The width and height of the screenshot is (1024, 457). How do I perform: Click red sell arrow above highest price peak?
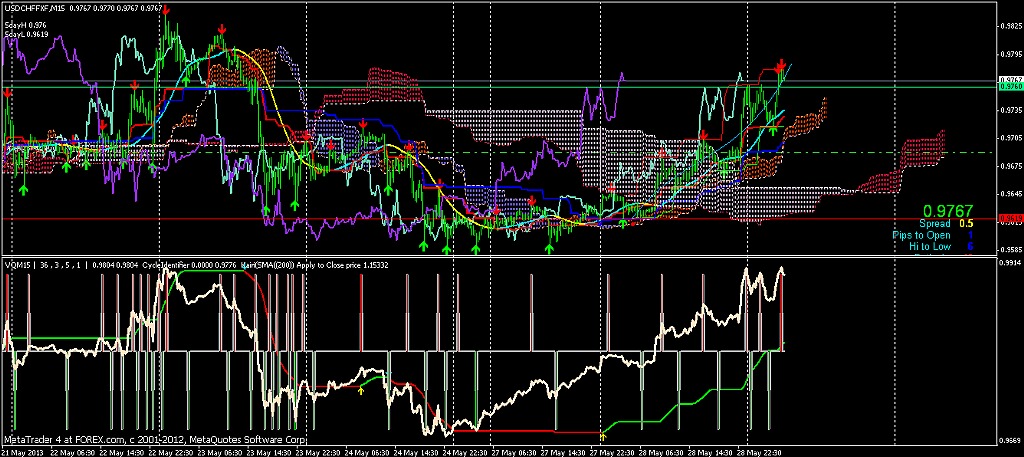(167, 10)
